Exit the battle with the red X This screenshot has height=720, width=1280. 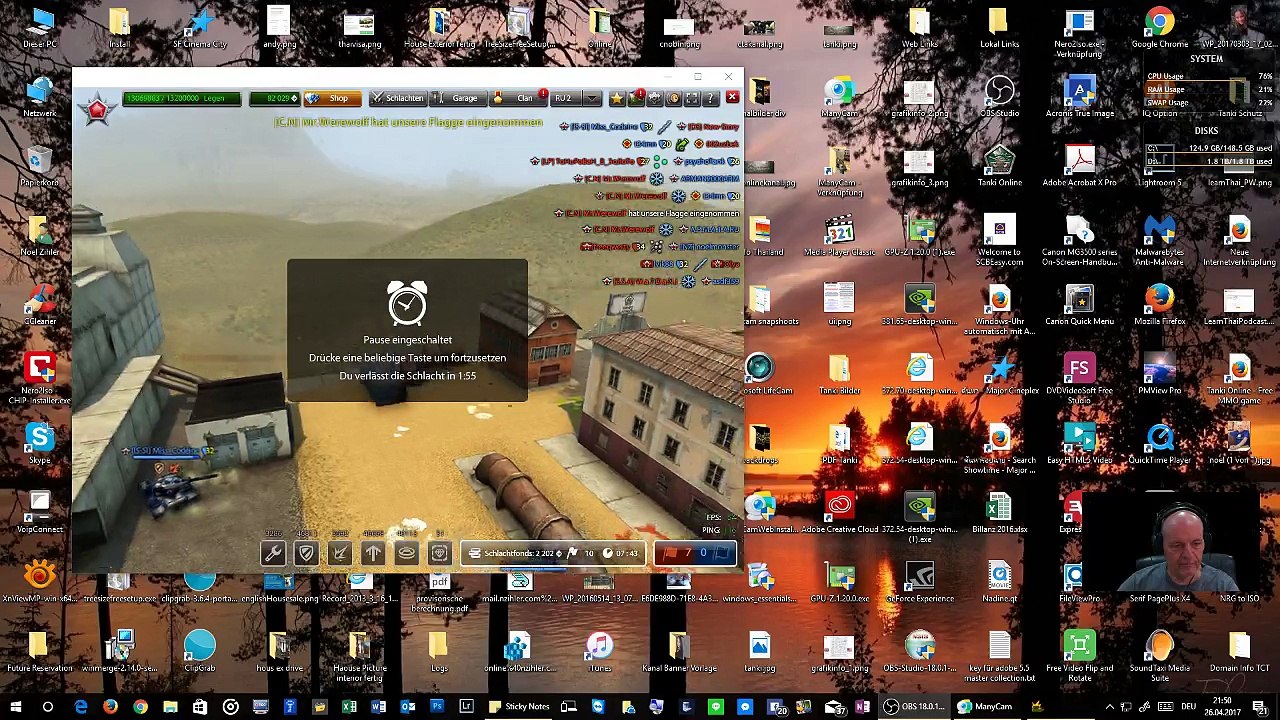[x=732, y=98]
